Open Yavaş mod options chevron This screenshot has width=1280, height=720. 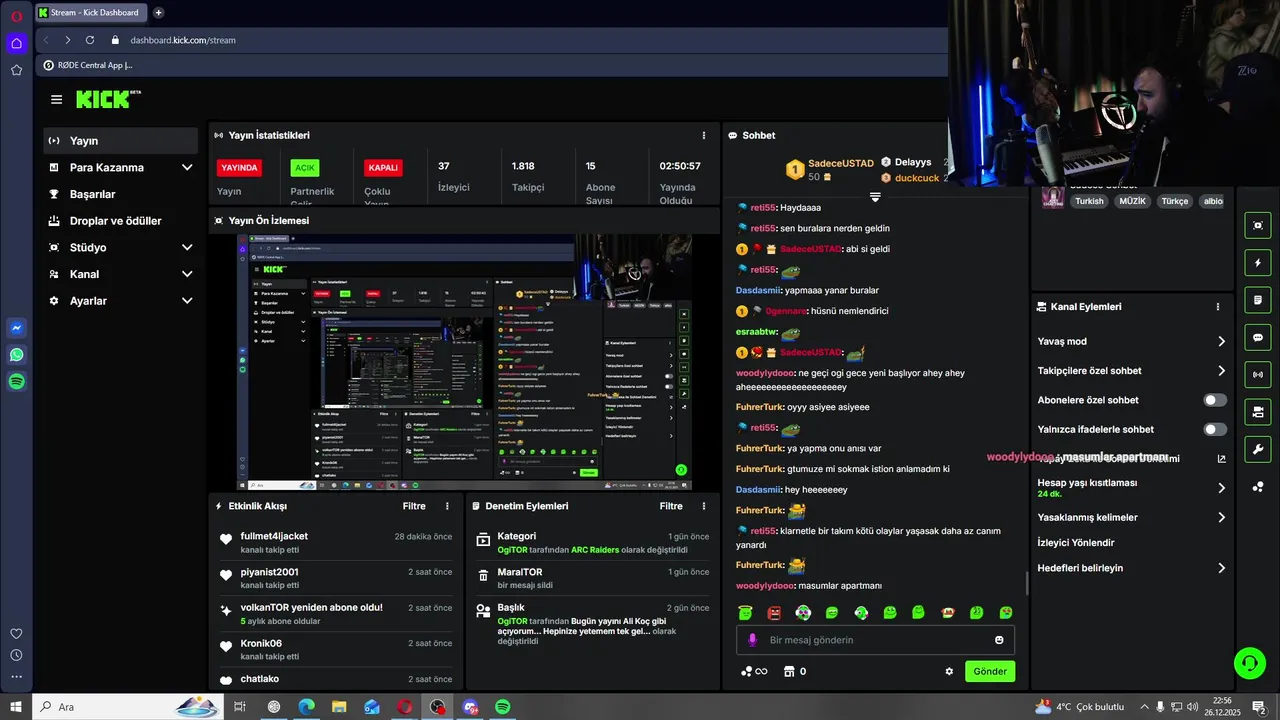coord(1221,341)
